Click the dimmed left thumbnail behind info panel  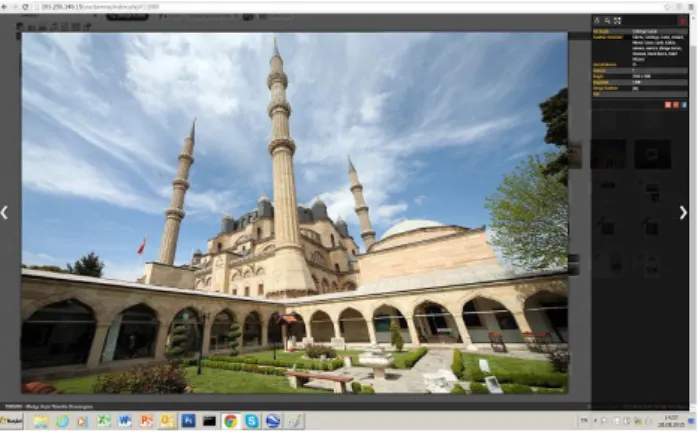pyautogui.click(x=608, y=154)
